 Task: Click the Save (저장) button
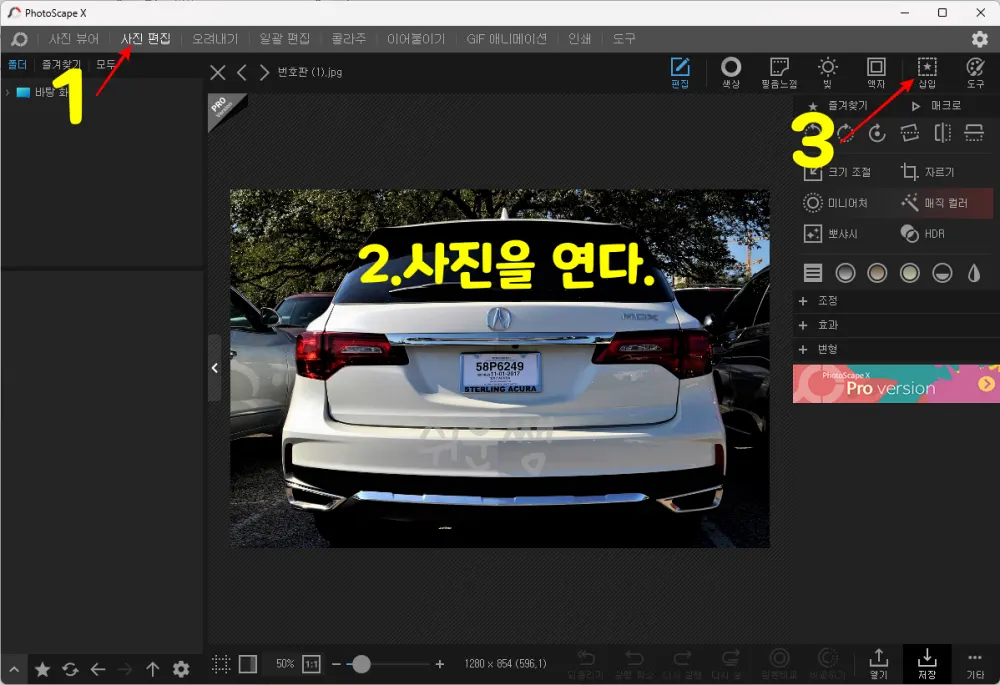tap(927, 664)
